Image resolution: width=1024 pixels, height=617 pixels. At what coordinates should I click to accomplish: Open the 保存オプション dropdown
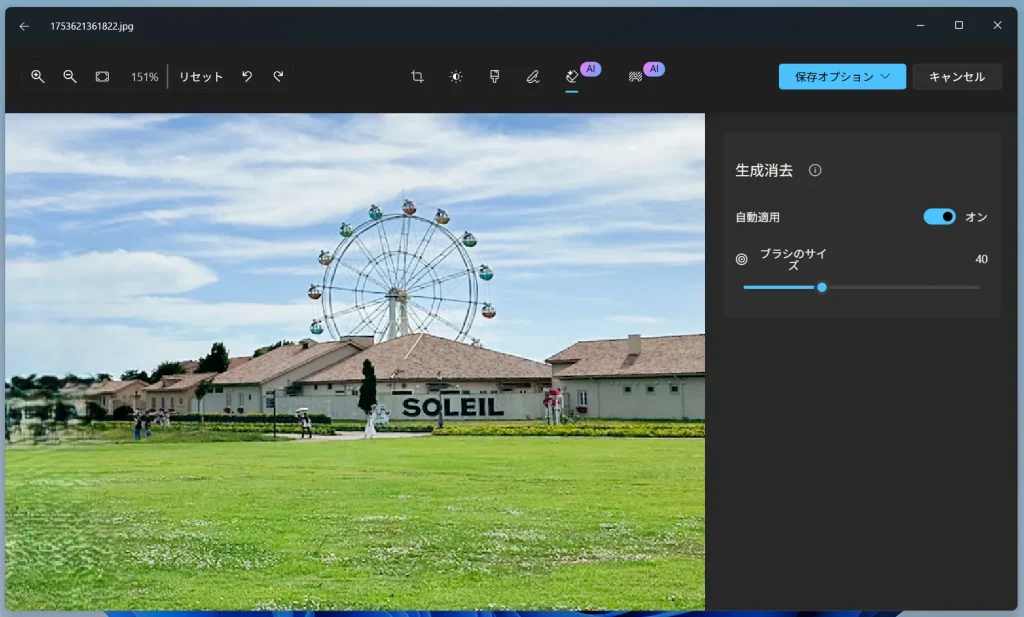842,76
